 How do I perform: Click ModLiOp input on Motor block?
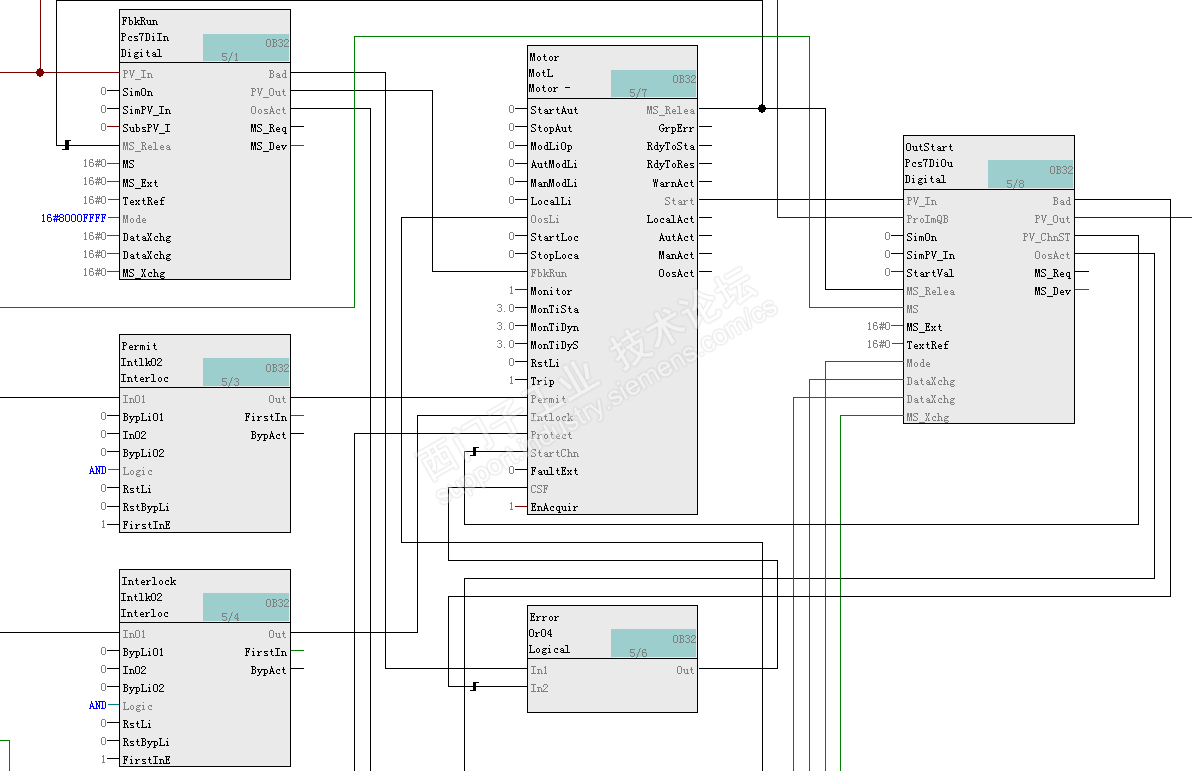tap(551, 146)
